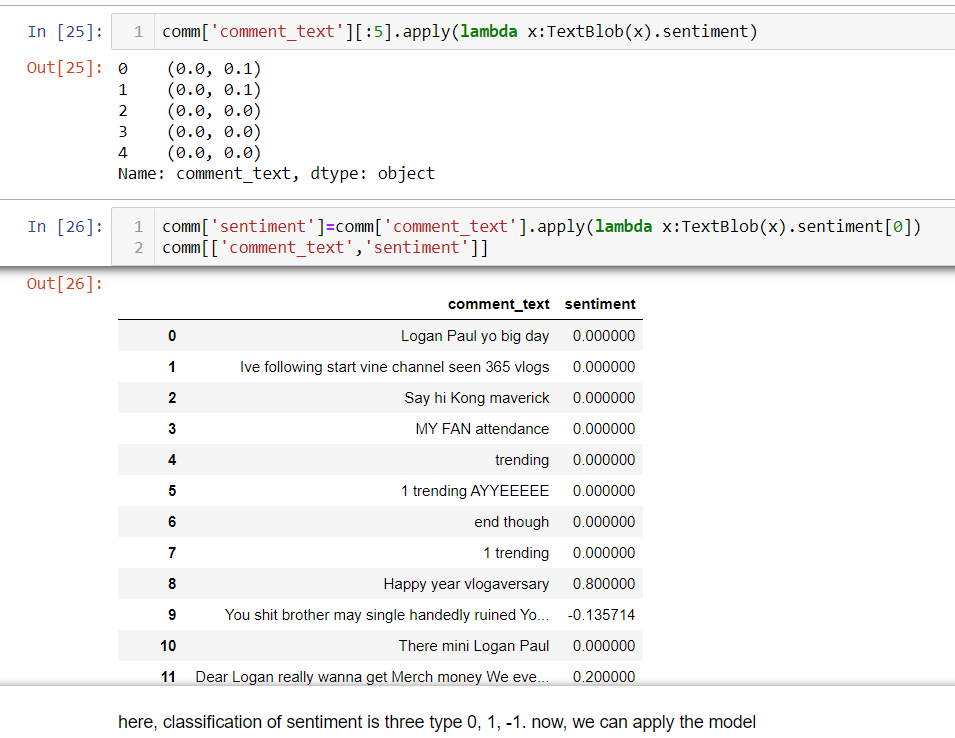Select the Out[25] output prompt
The height and width of the screenshot is (738, 955).
click(x=64, y=69)
